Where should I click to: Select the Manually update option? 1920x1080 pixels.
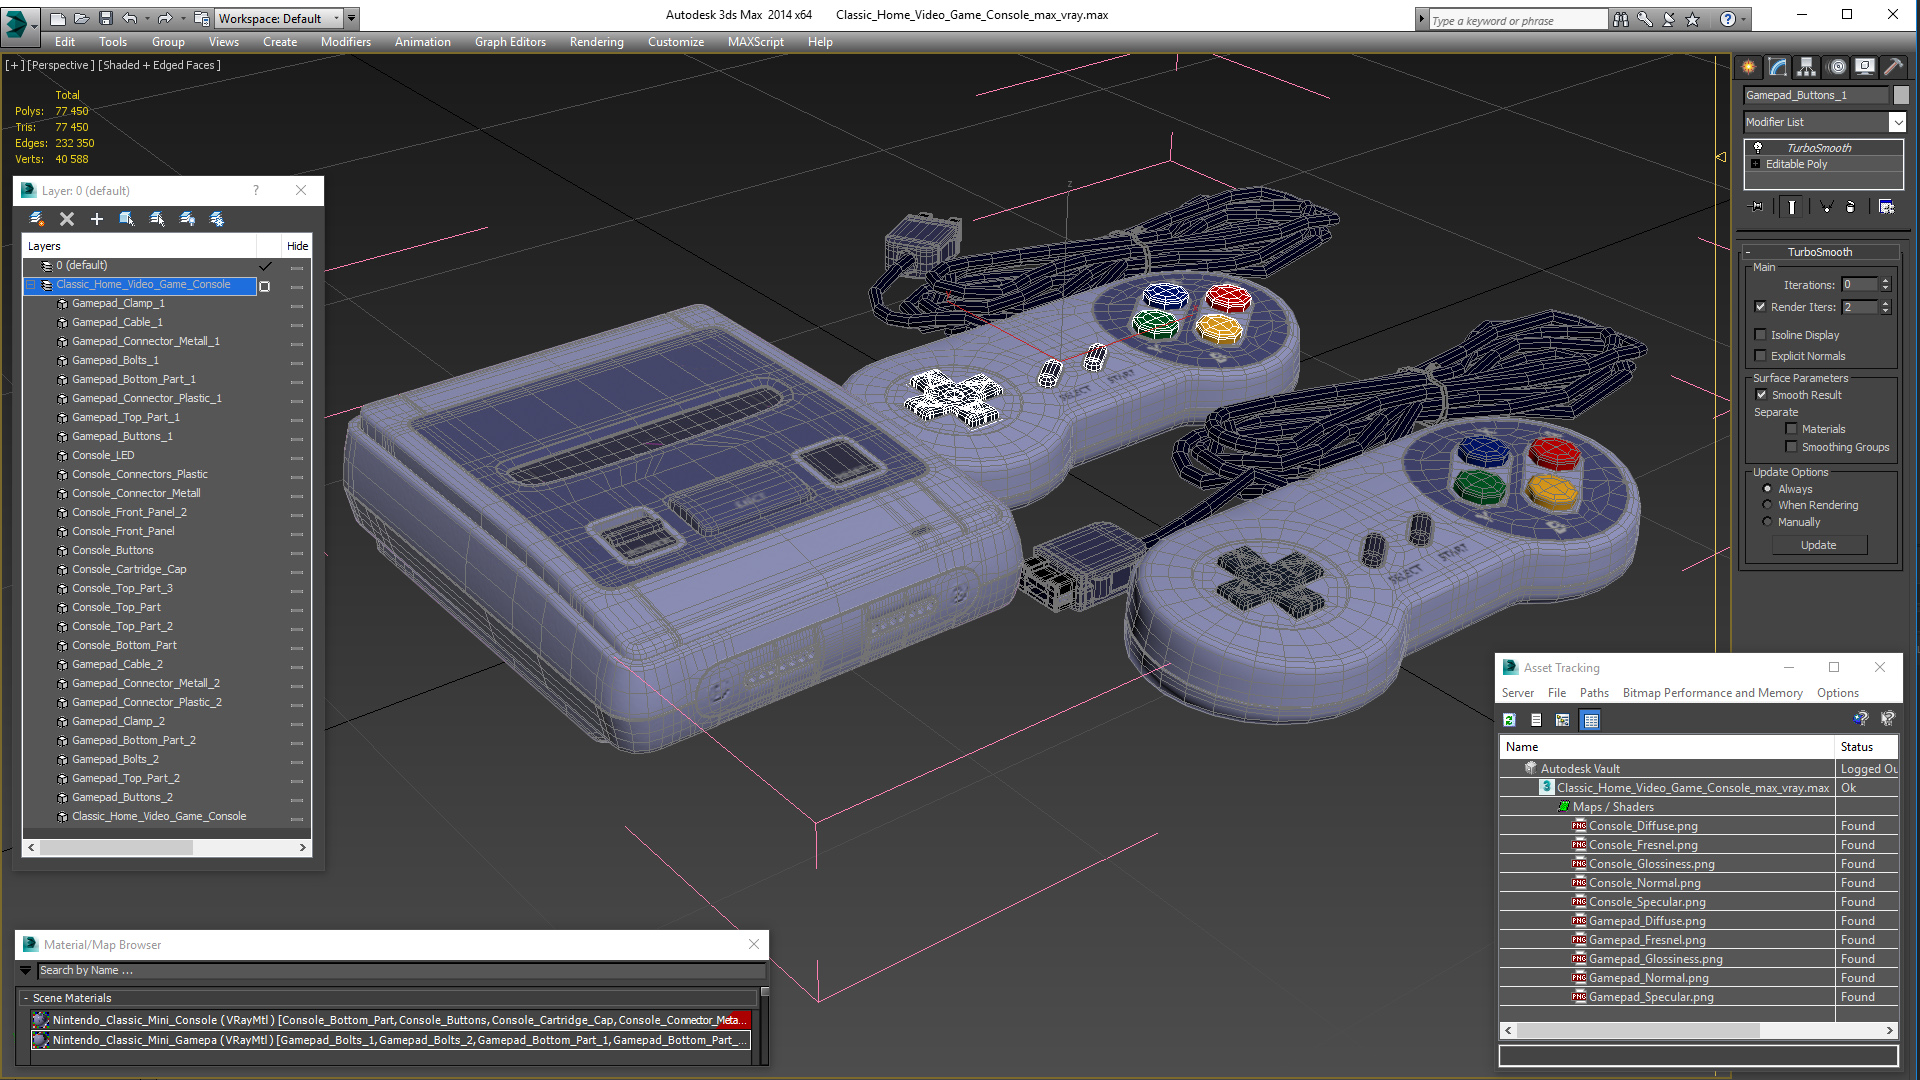[x=1767, y=522]
